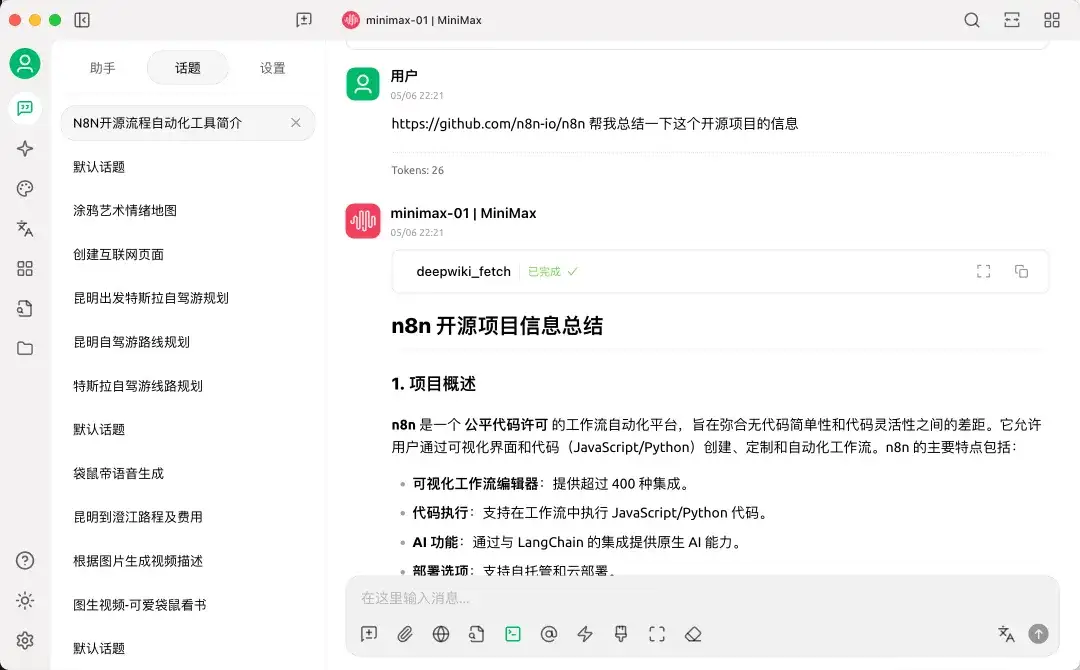1080x670 pixels.
Task: Click new topic icon in input toolbar
Action: (369, 634)
